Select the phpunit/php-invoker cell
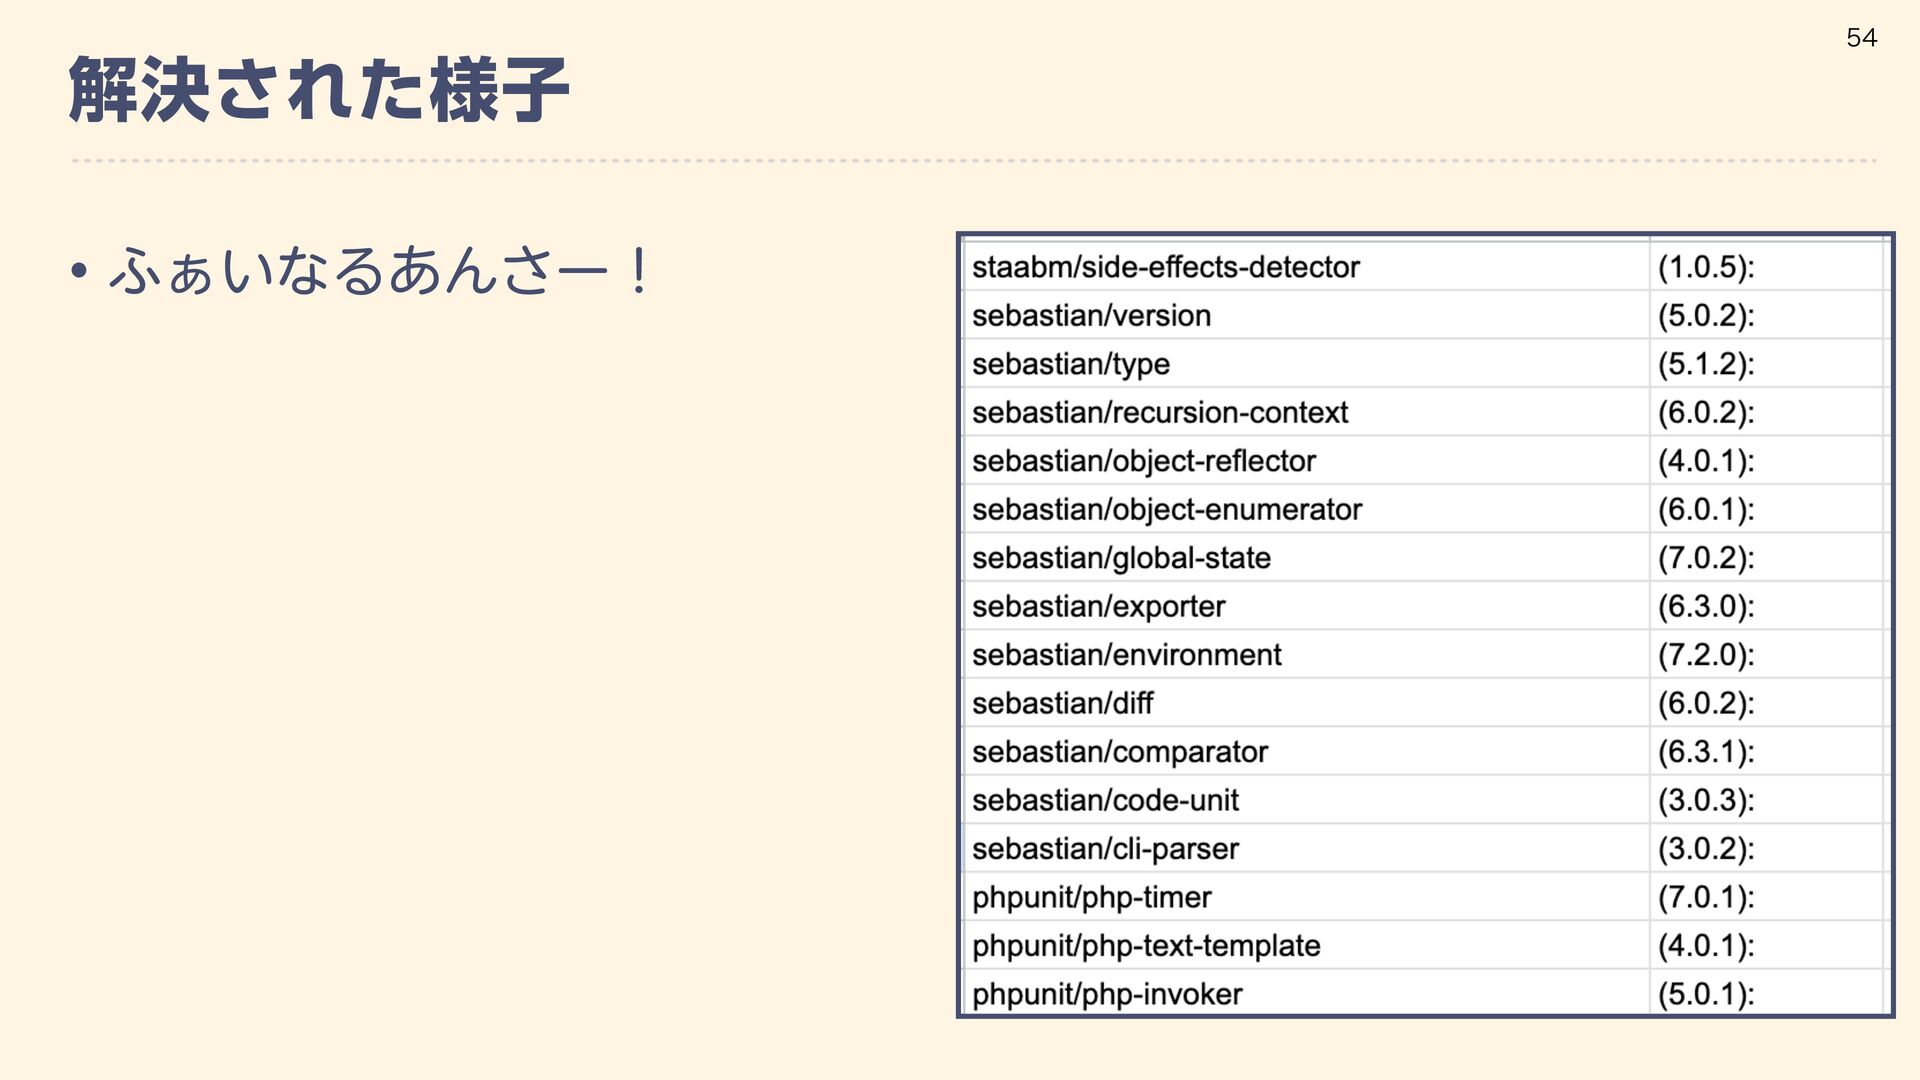The height and width of the screenshot is (1080, 1920). click(x=1107, y=994)
